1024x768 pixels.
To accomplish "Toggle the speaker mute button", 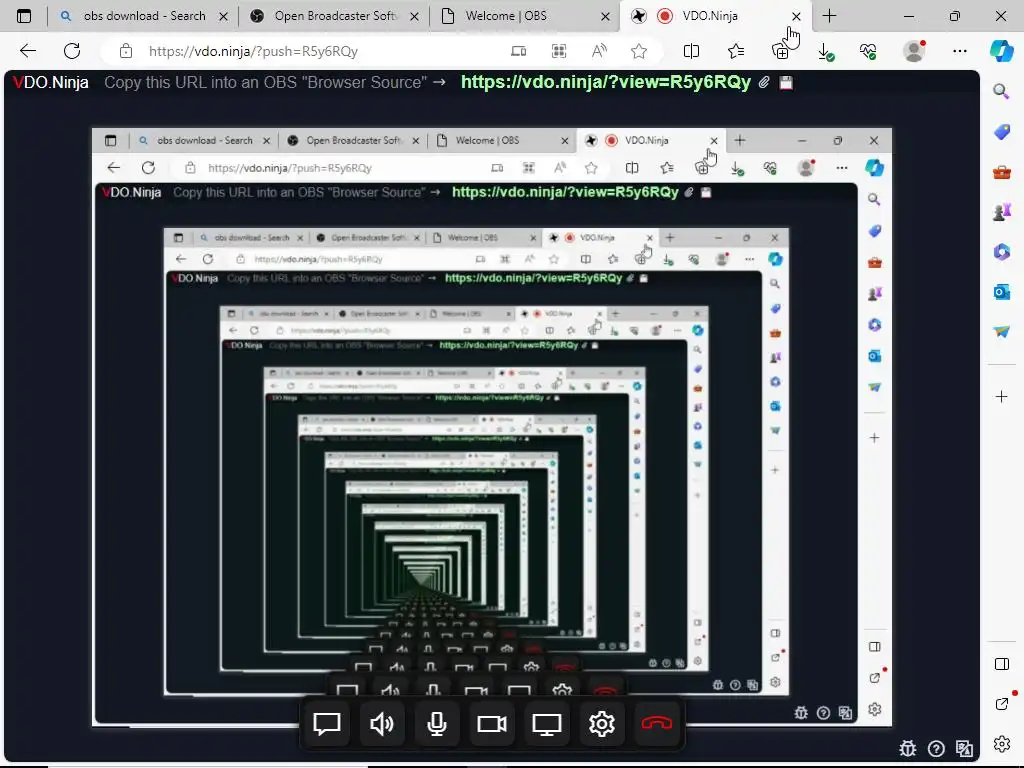I will point(381,724).
